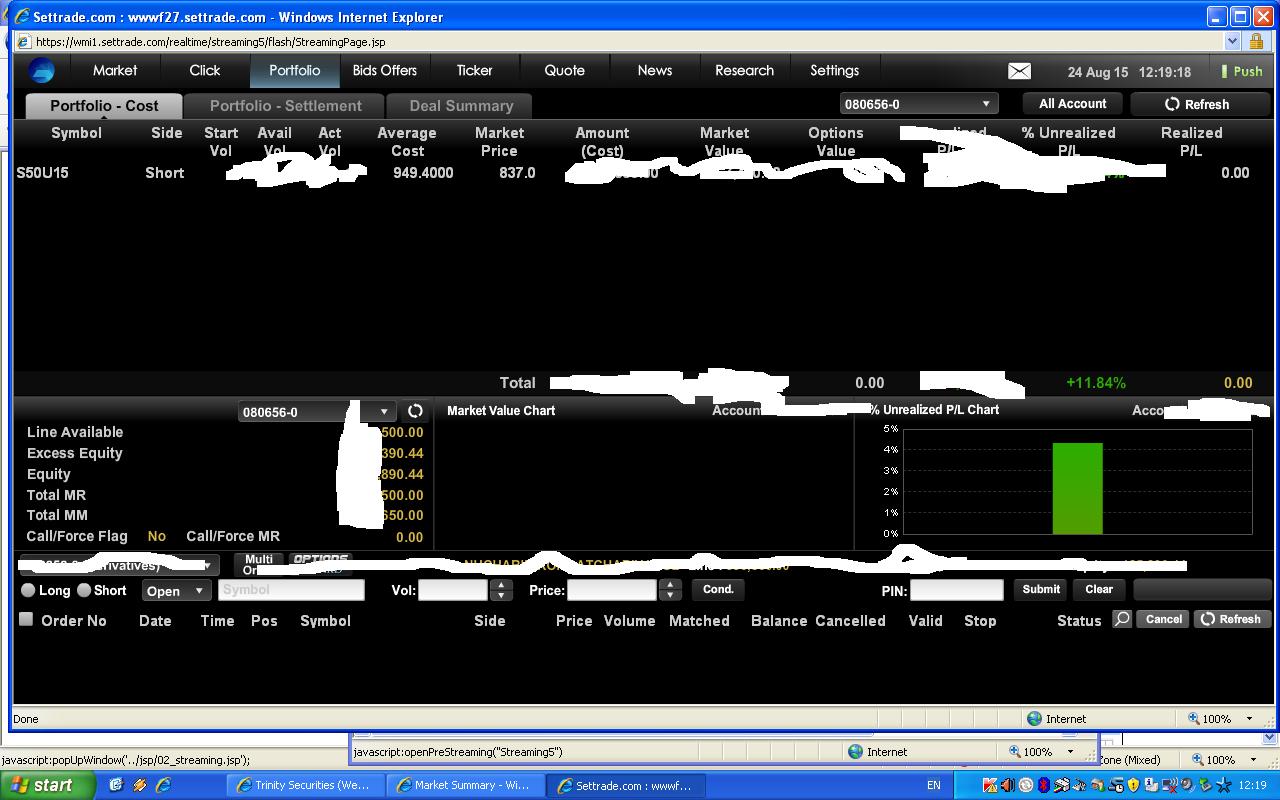Click the Price input field

pyautogui.click(x=612, y=590)
